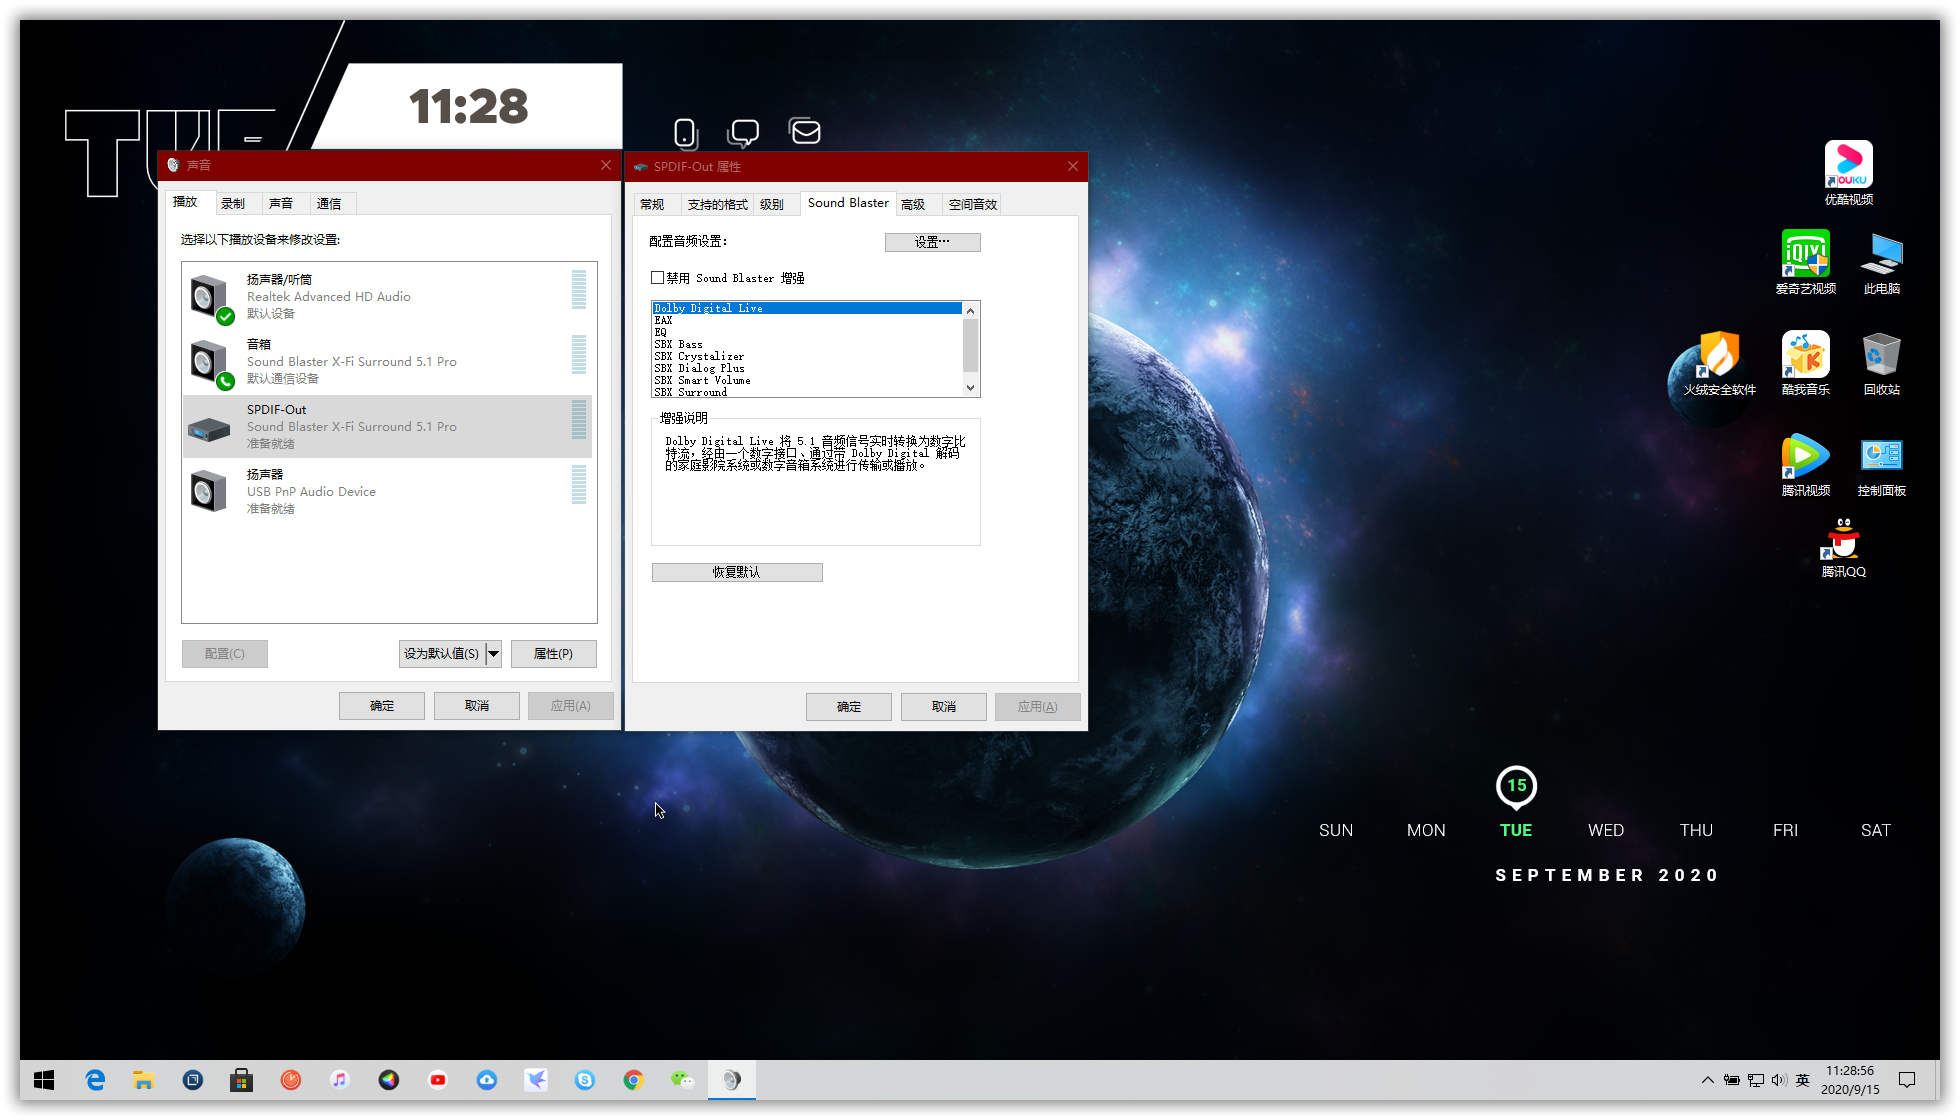This screenshot has width=1960, height=1120.
Task: Open the Windows Start menu
Action: pos(44,1080)
